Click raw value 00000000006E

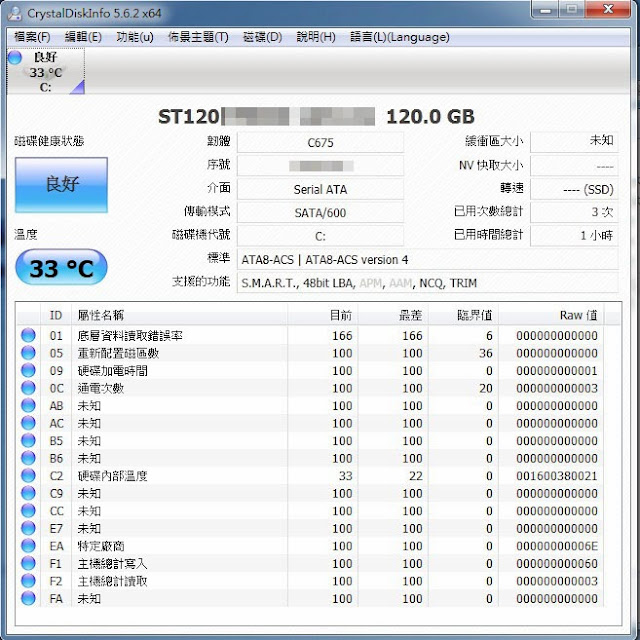(557, 546)
